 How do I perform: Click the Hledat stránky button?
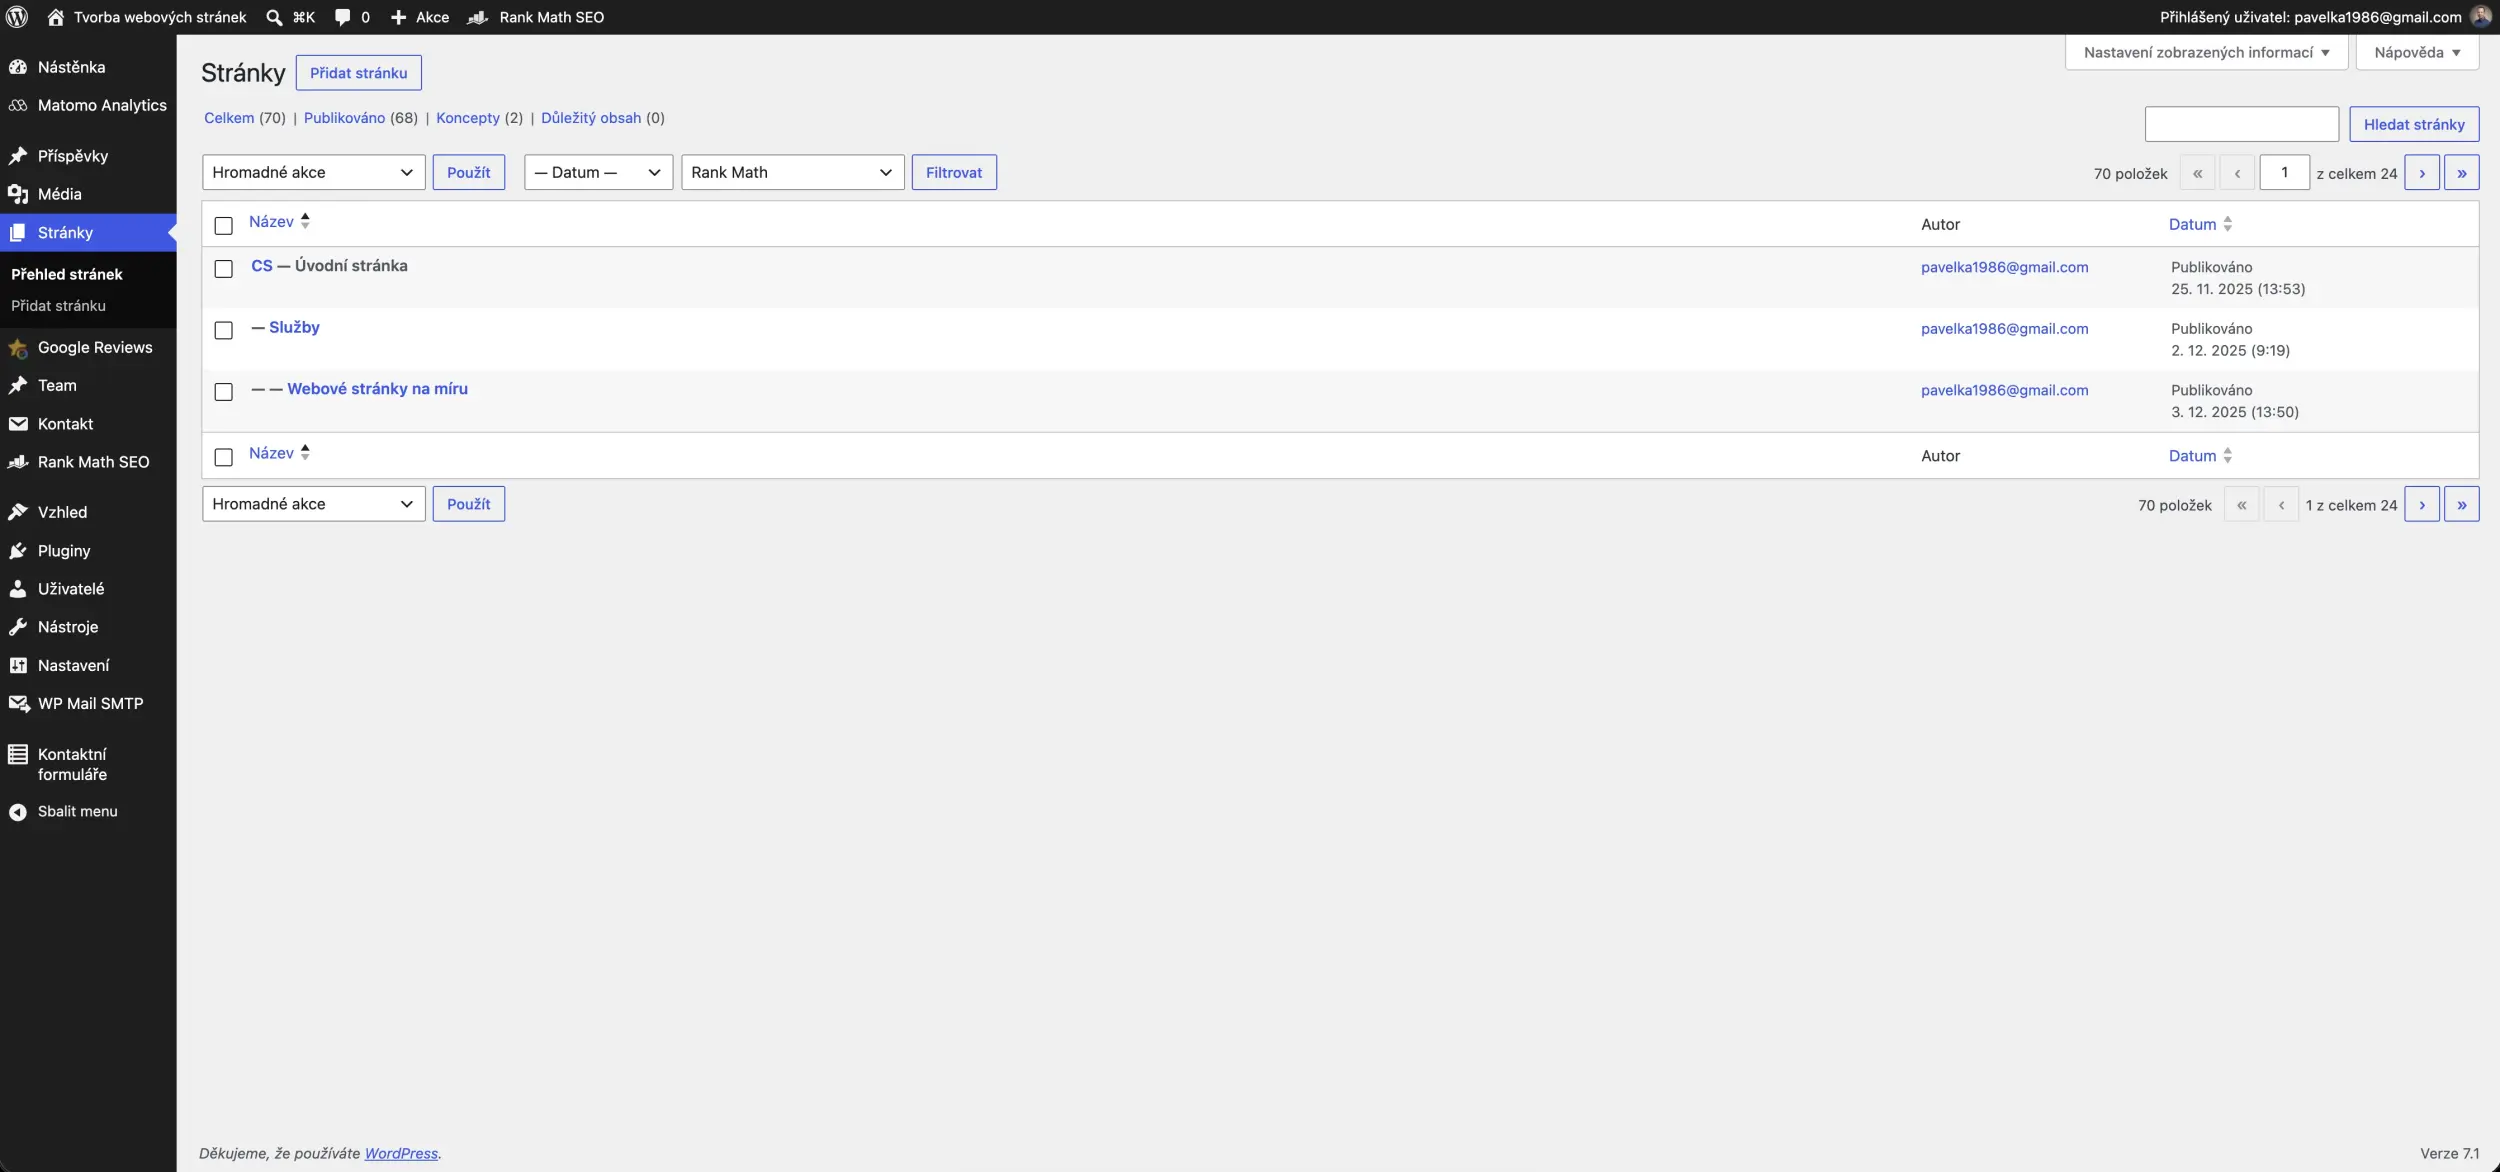[x=2414, y=124]
